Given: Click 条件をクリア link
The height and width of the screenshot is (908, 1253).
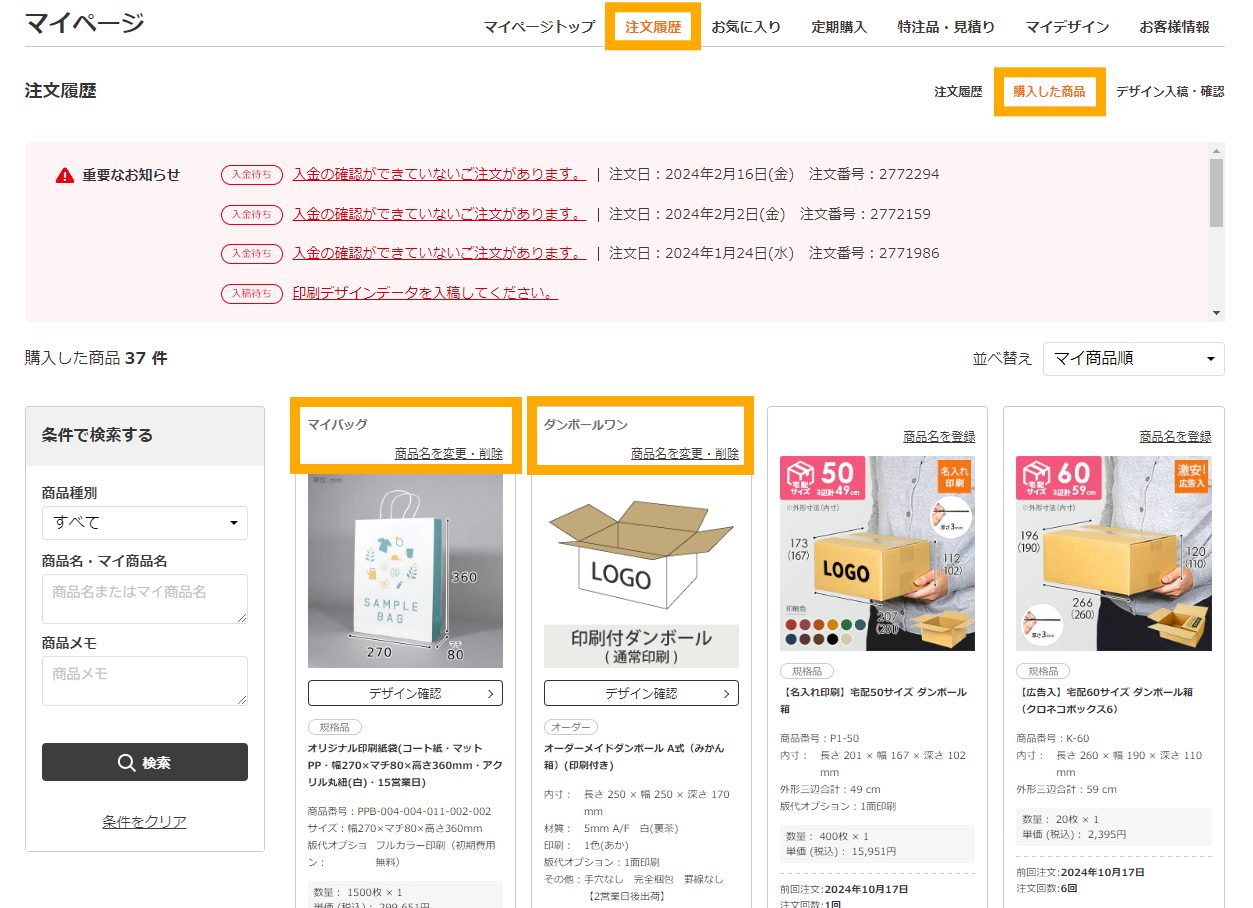Looking at the screenshot, I should coord(144,822).
